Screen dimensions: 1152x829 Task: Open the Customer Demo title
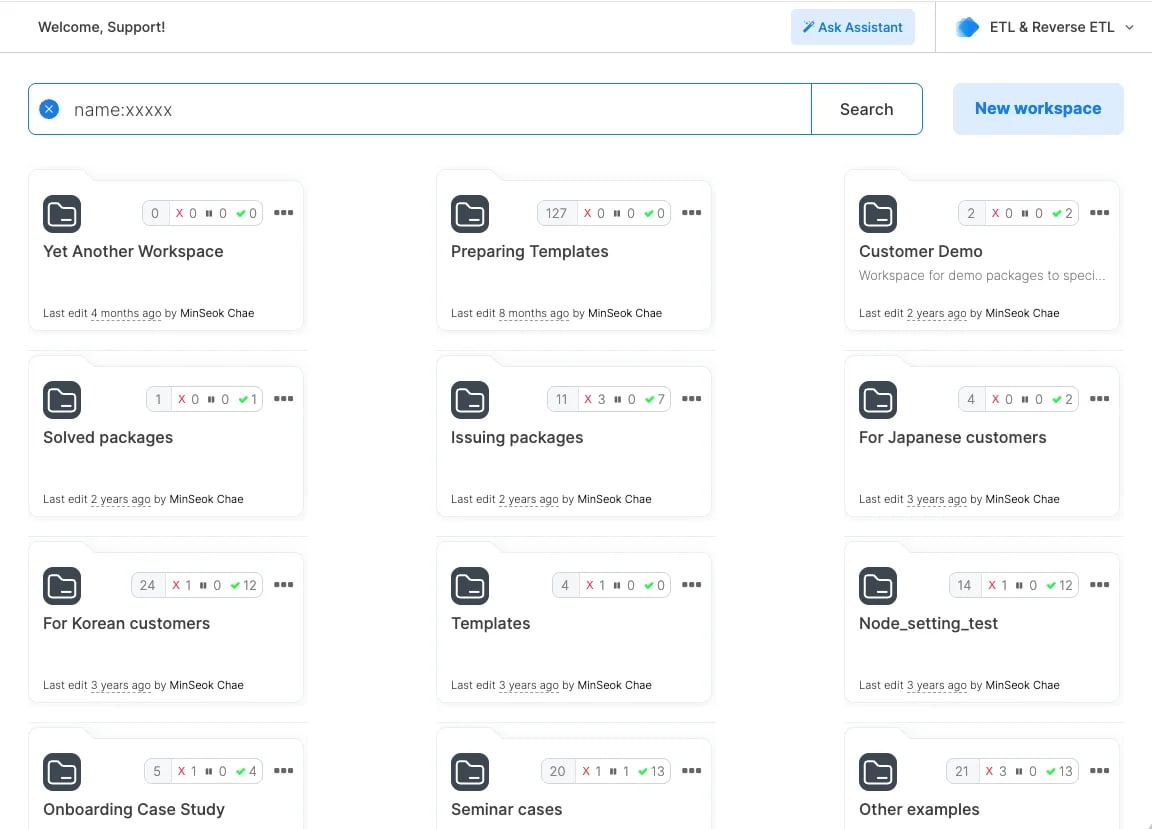point(921,251)
